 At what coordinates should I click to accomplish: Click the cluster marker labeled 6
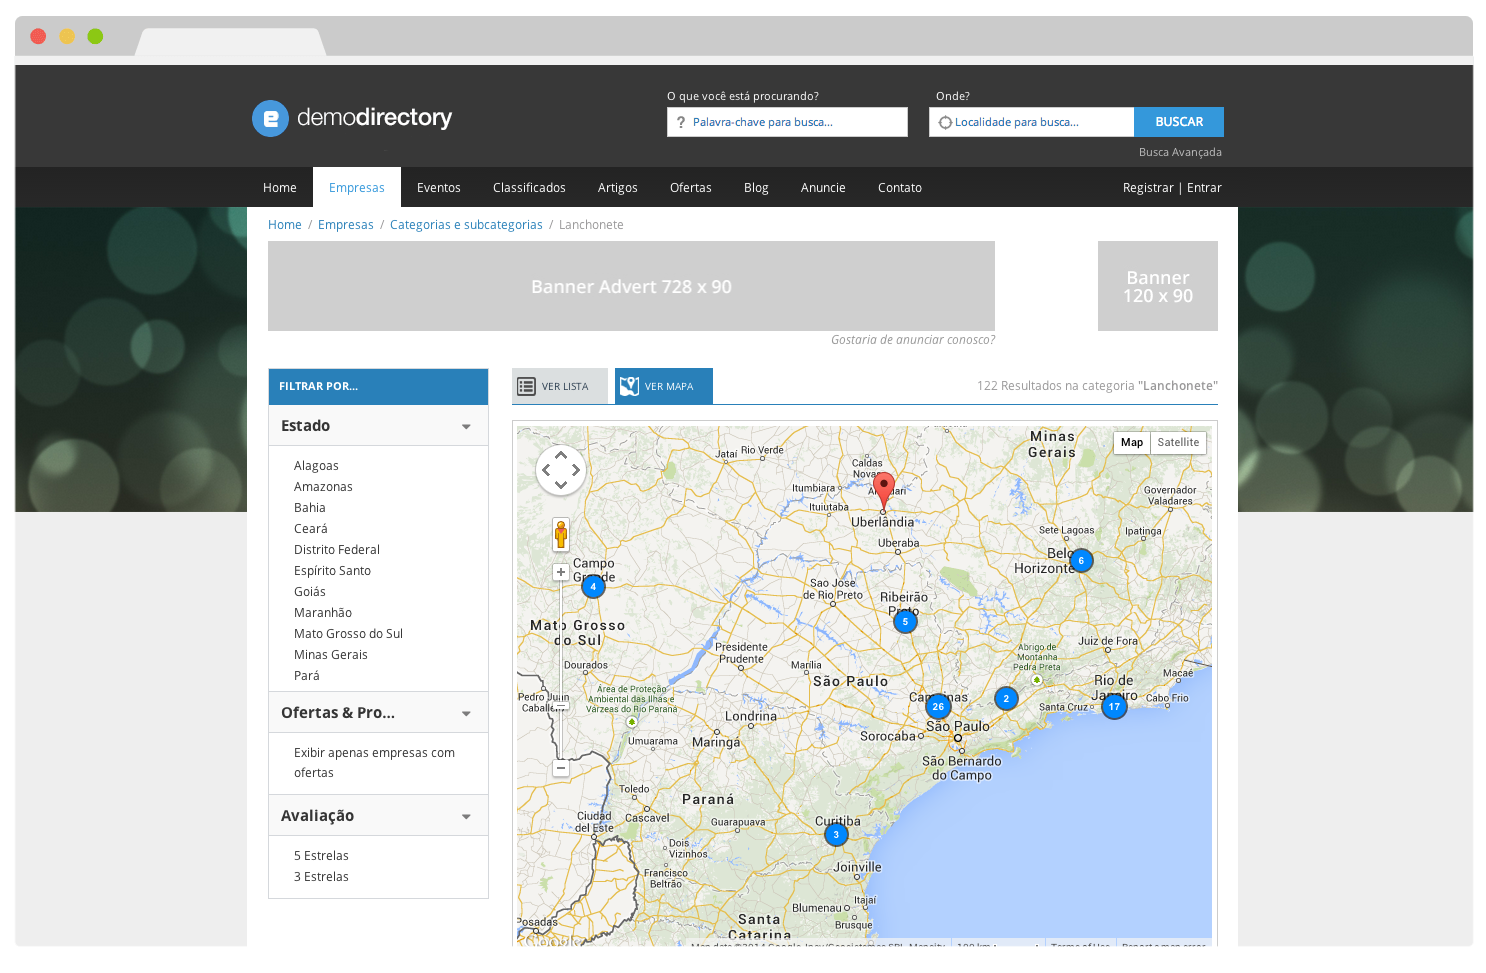coord(1081,561)
